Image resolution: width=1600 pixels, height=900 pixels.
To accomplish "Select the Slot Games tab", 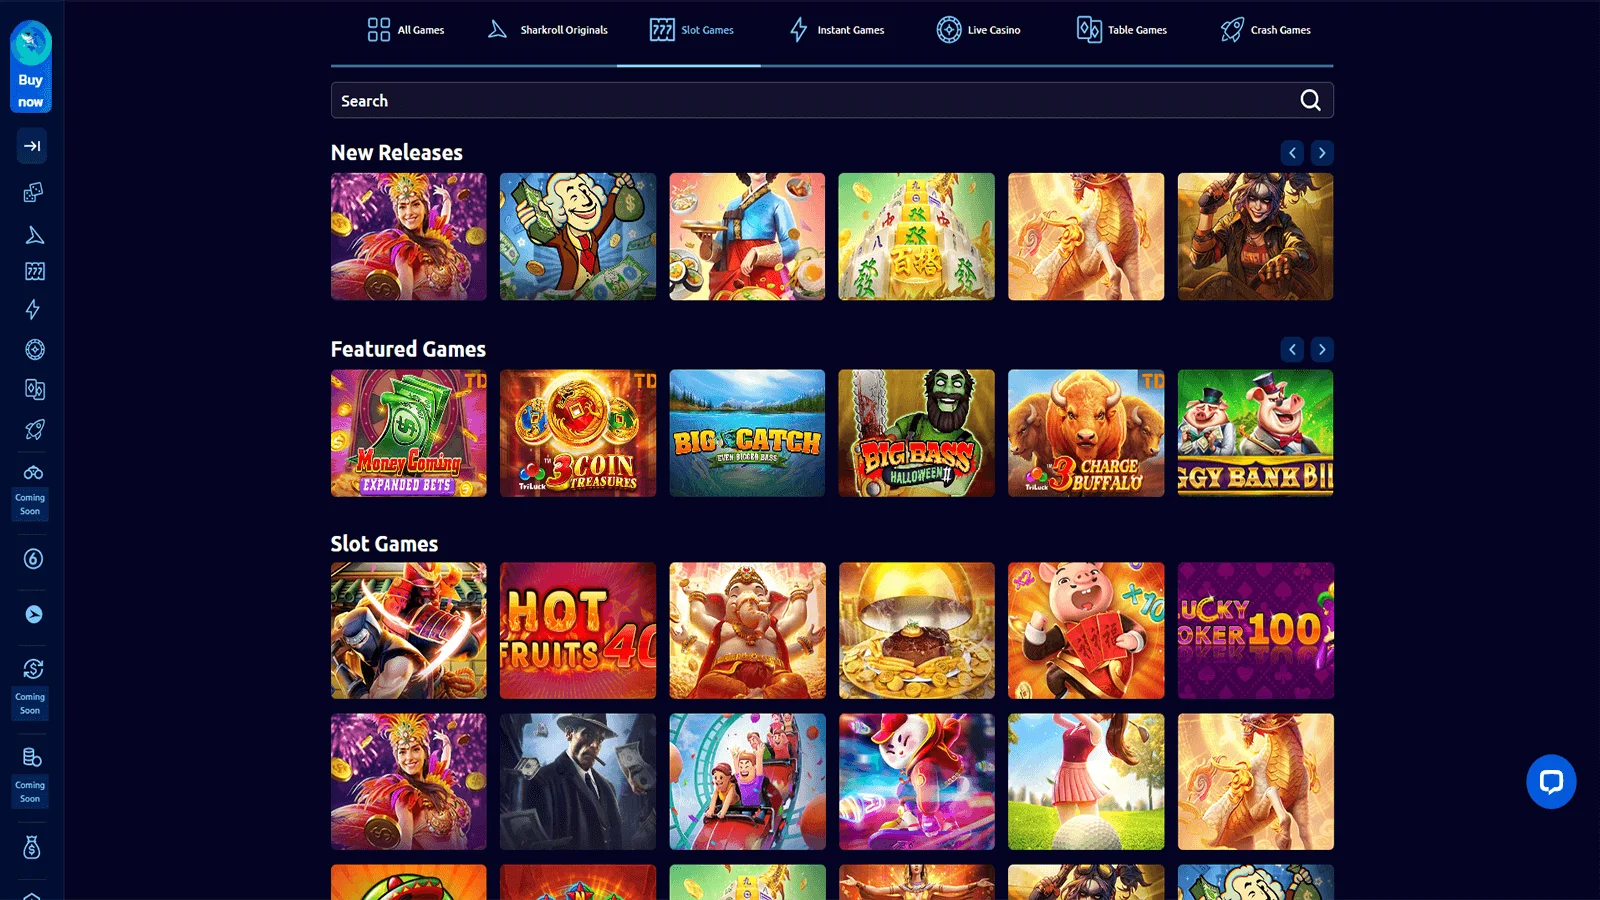I will click(x=691, y=30).
